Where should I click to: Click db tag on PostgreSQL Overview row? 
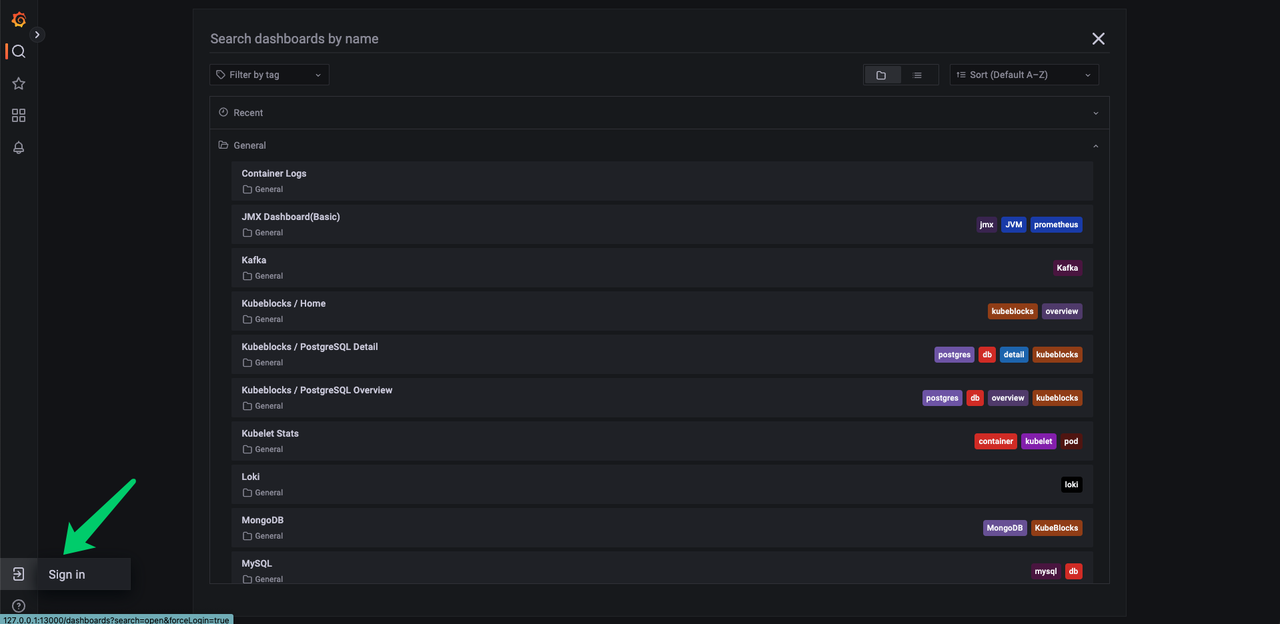975,398
